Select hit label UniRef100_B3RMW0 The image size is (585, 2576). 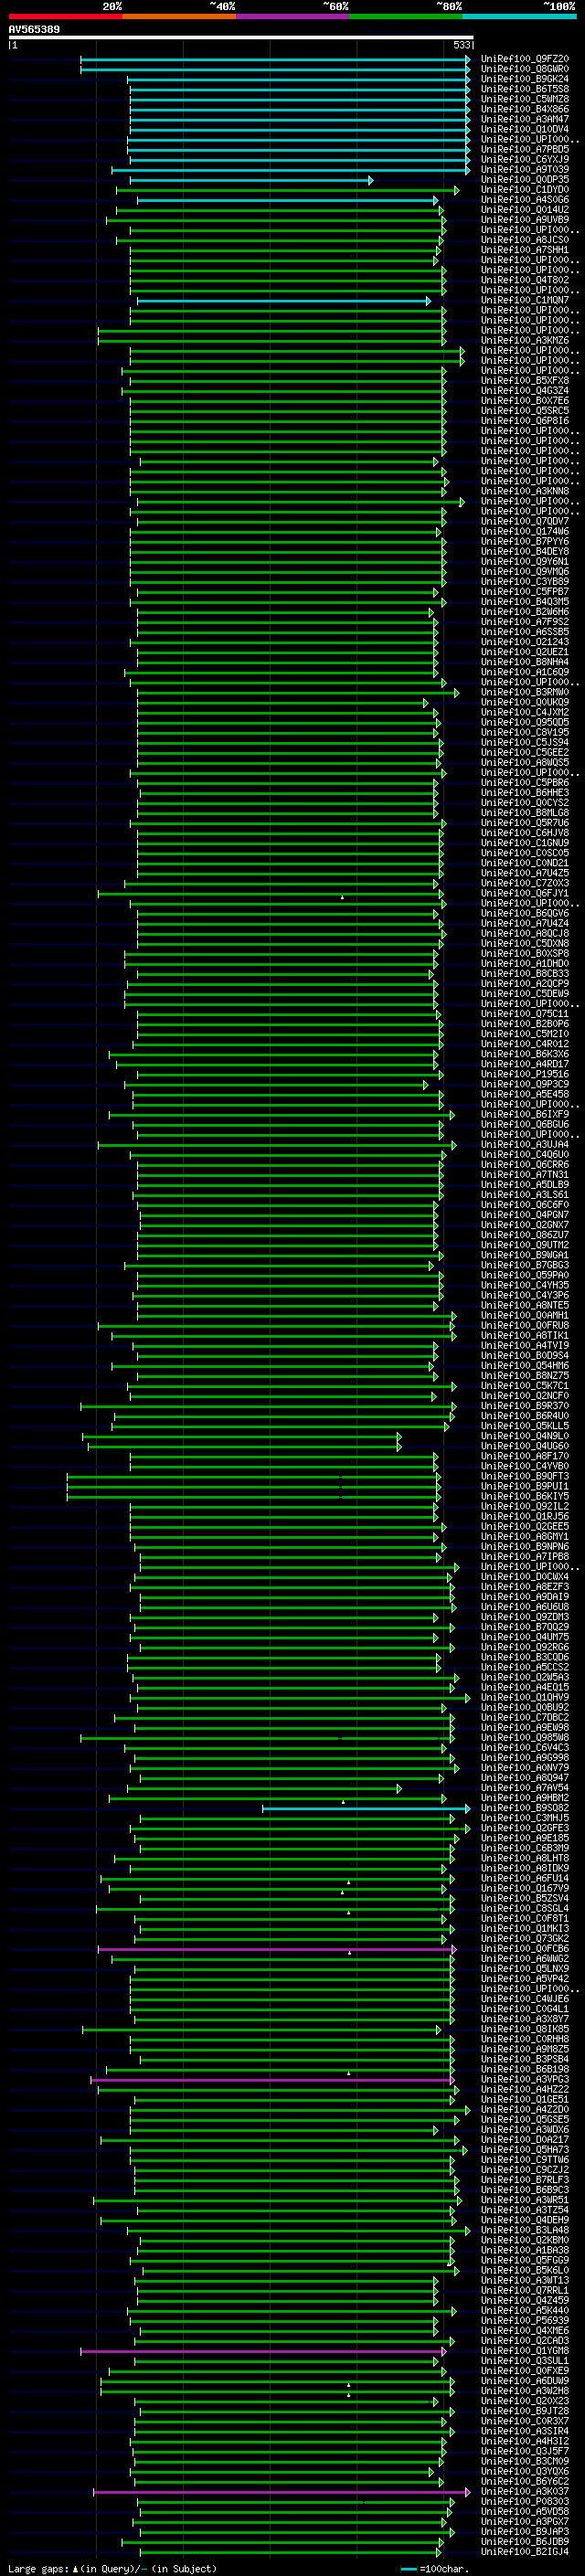click(x=525, y=692)
